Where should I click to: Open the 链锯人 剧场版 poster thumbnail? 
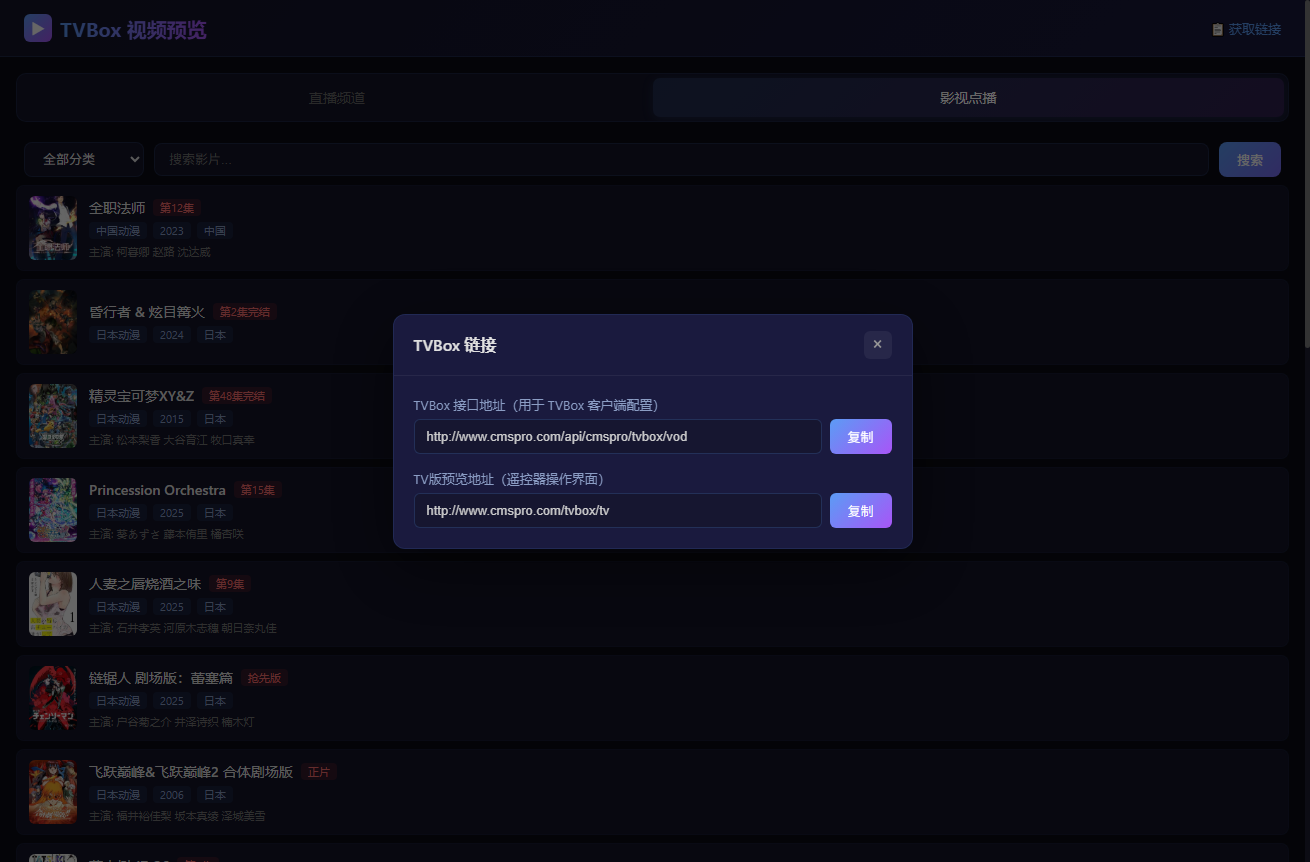(53, 698)
